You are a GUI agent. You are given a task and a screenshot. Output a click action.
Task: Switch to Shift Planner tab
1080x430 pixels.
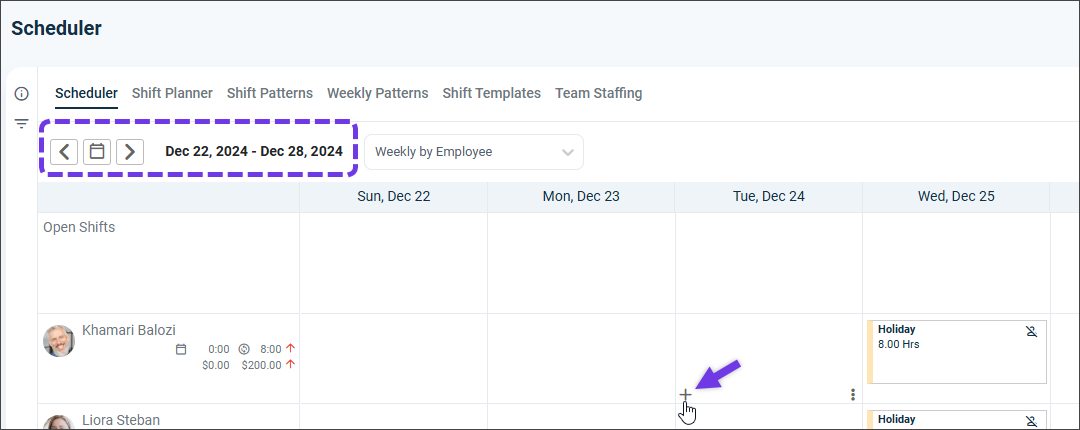172,93
